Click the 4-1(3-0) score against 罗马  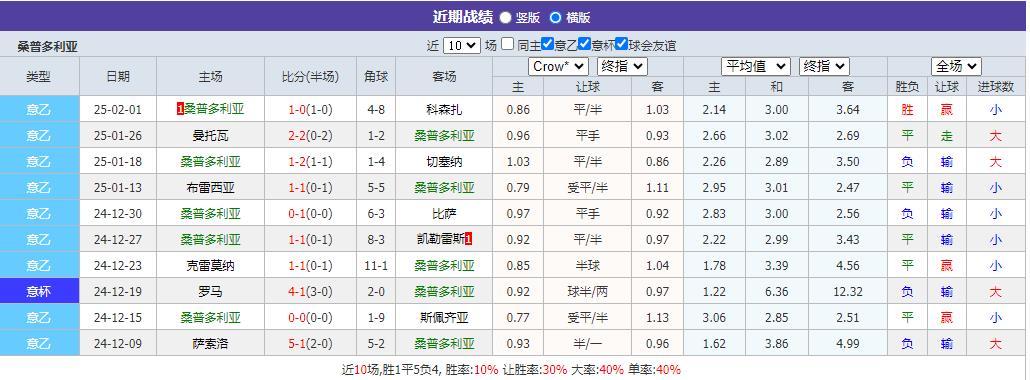[311, 292]
